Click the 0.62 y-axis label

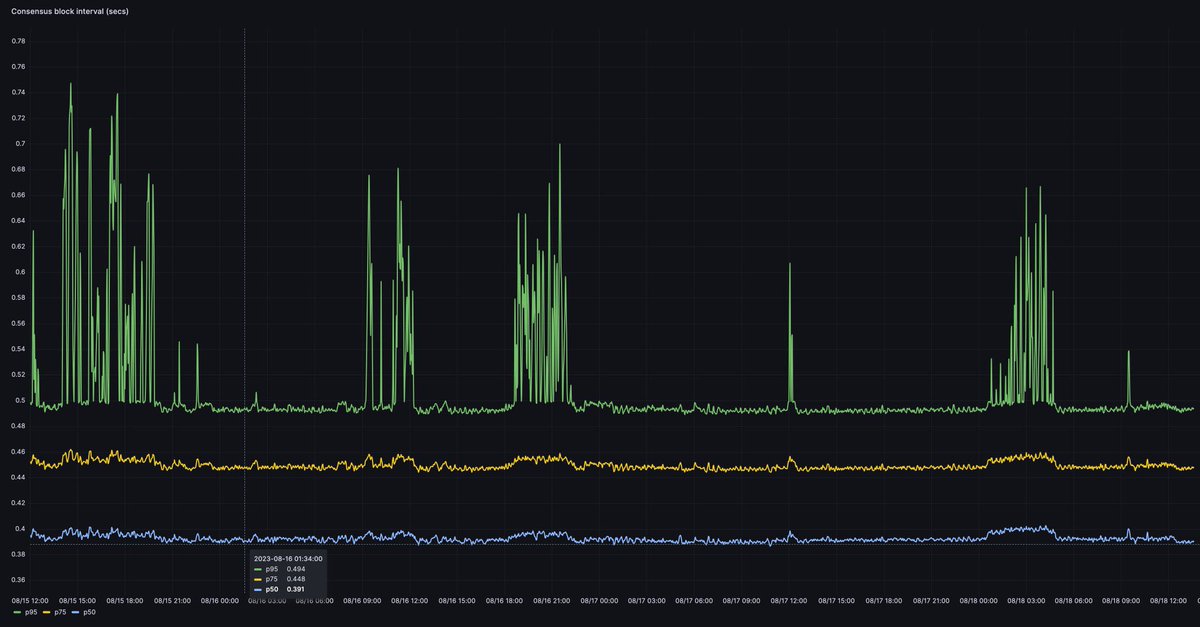(18, 246)
